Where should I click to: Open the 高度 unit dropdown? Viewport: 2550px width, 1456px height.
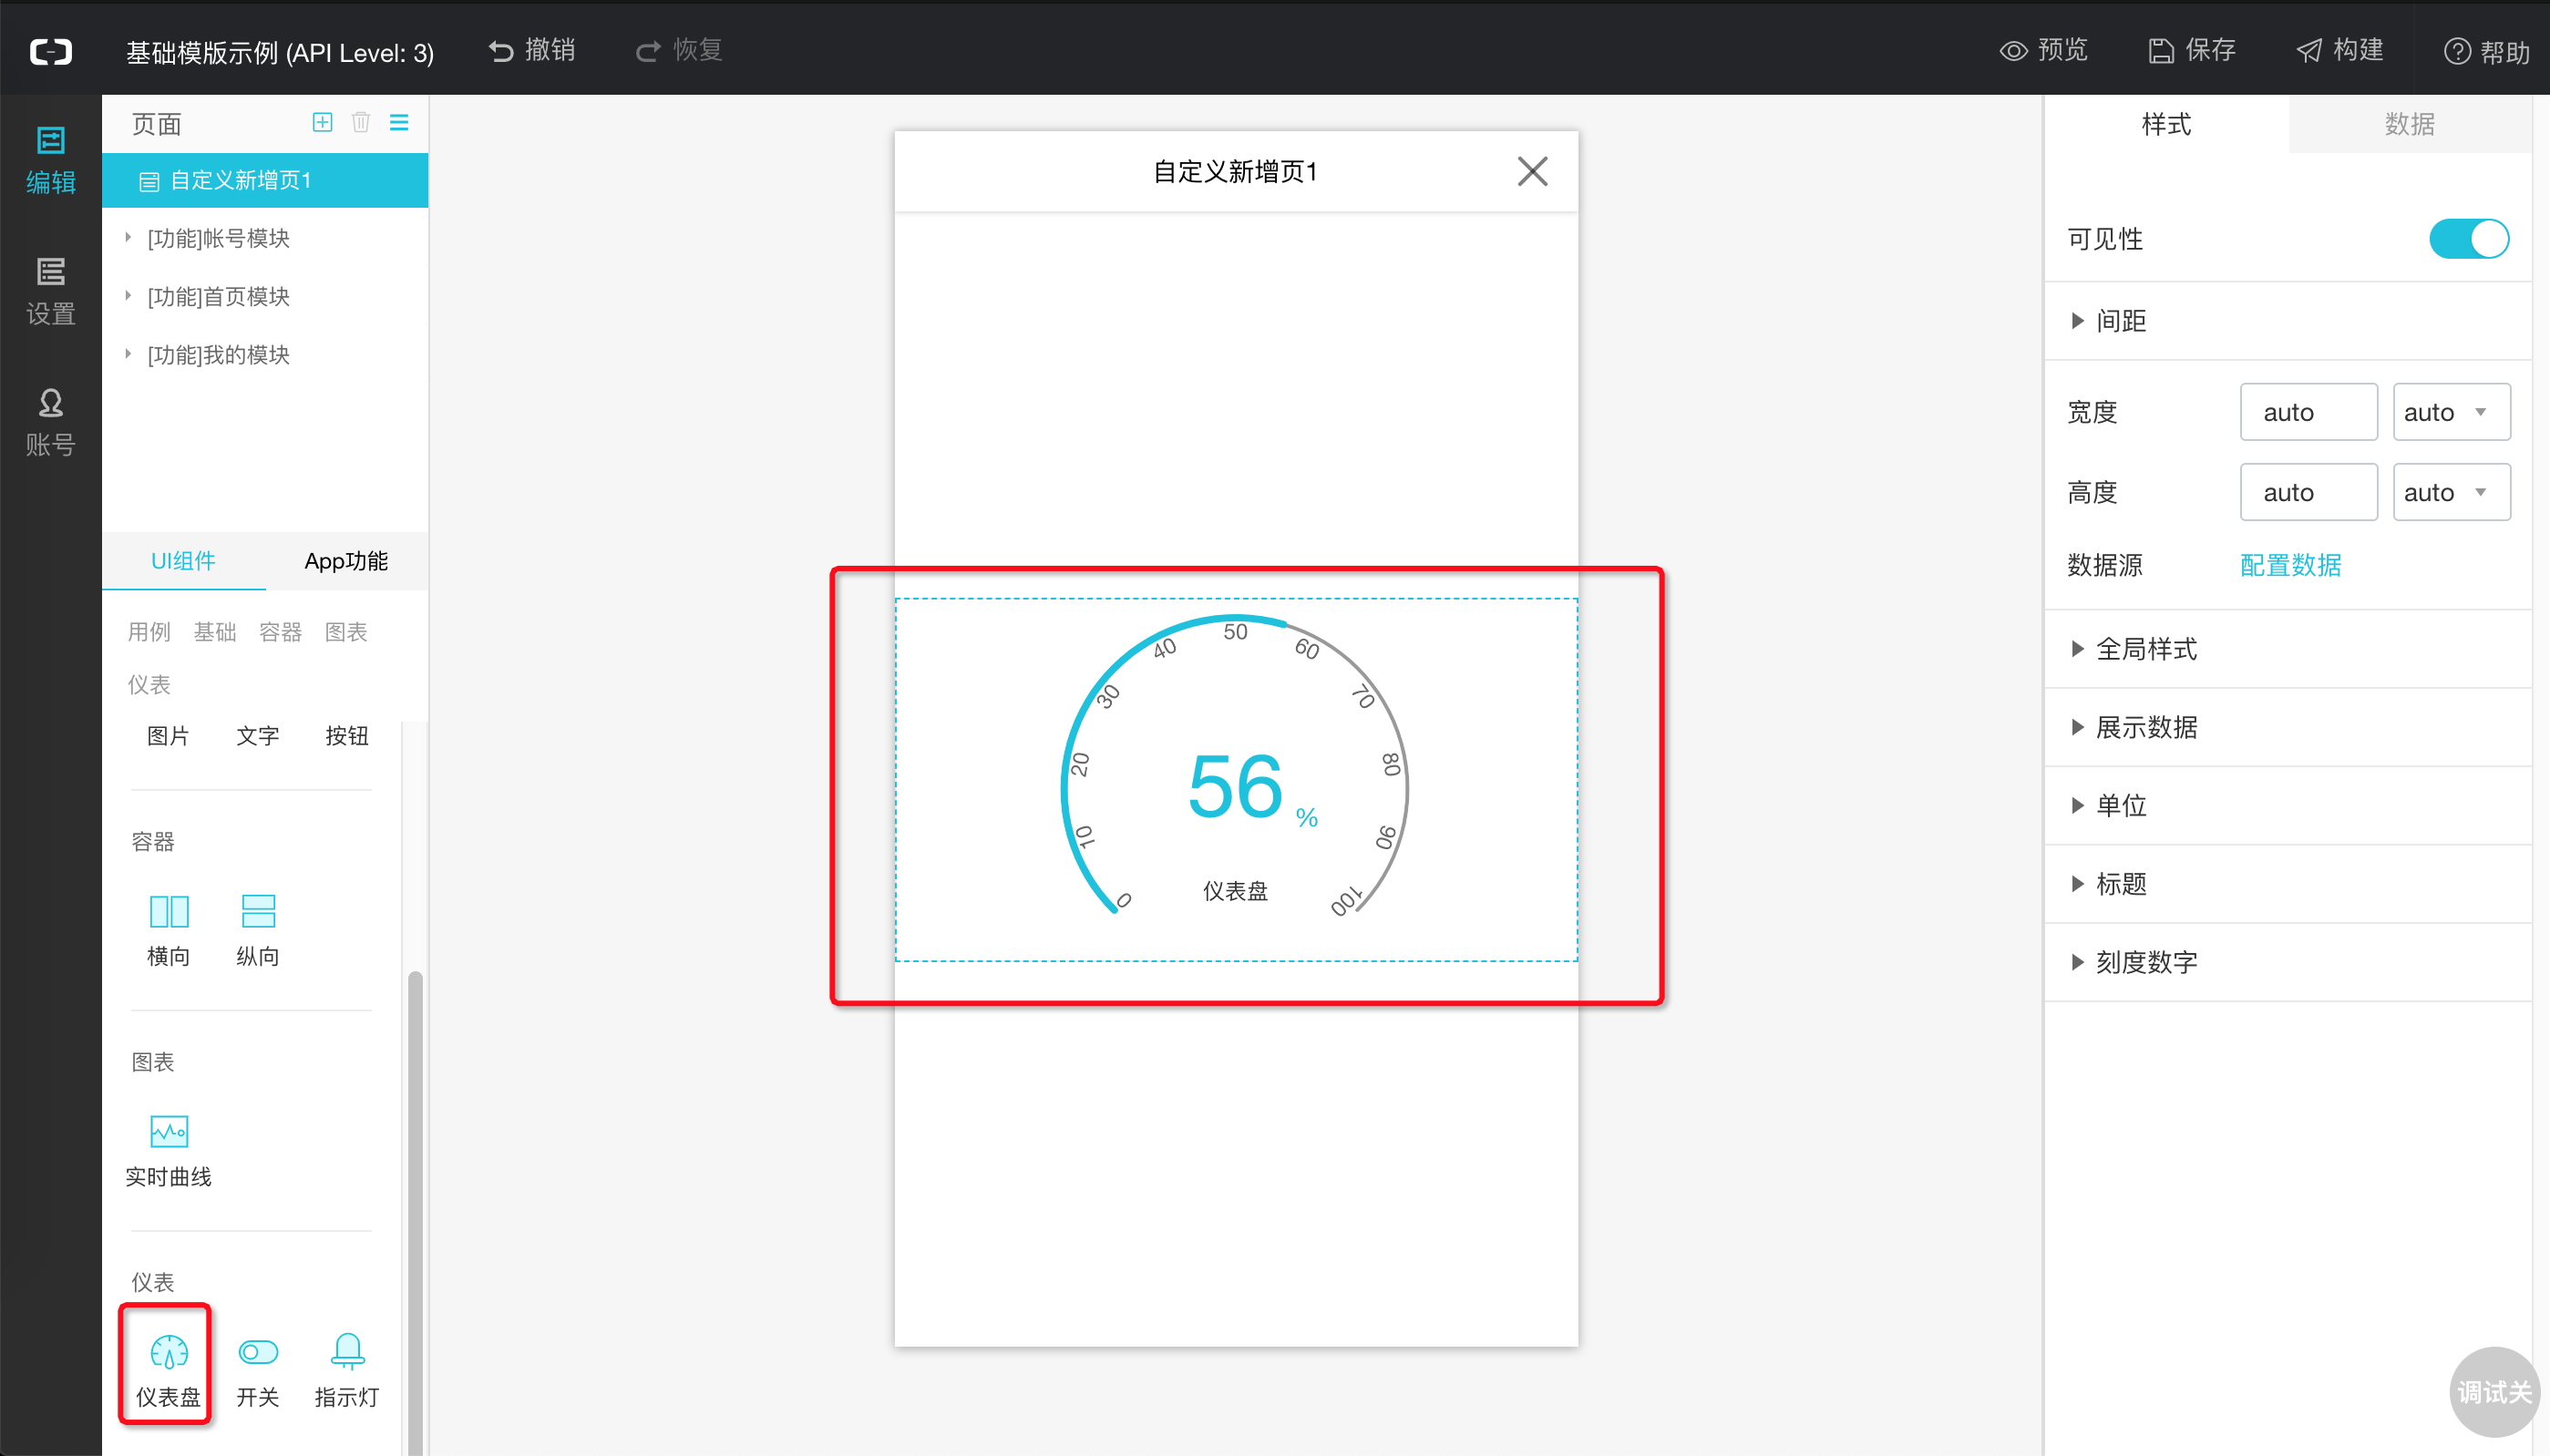click(2451, 492)
